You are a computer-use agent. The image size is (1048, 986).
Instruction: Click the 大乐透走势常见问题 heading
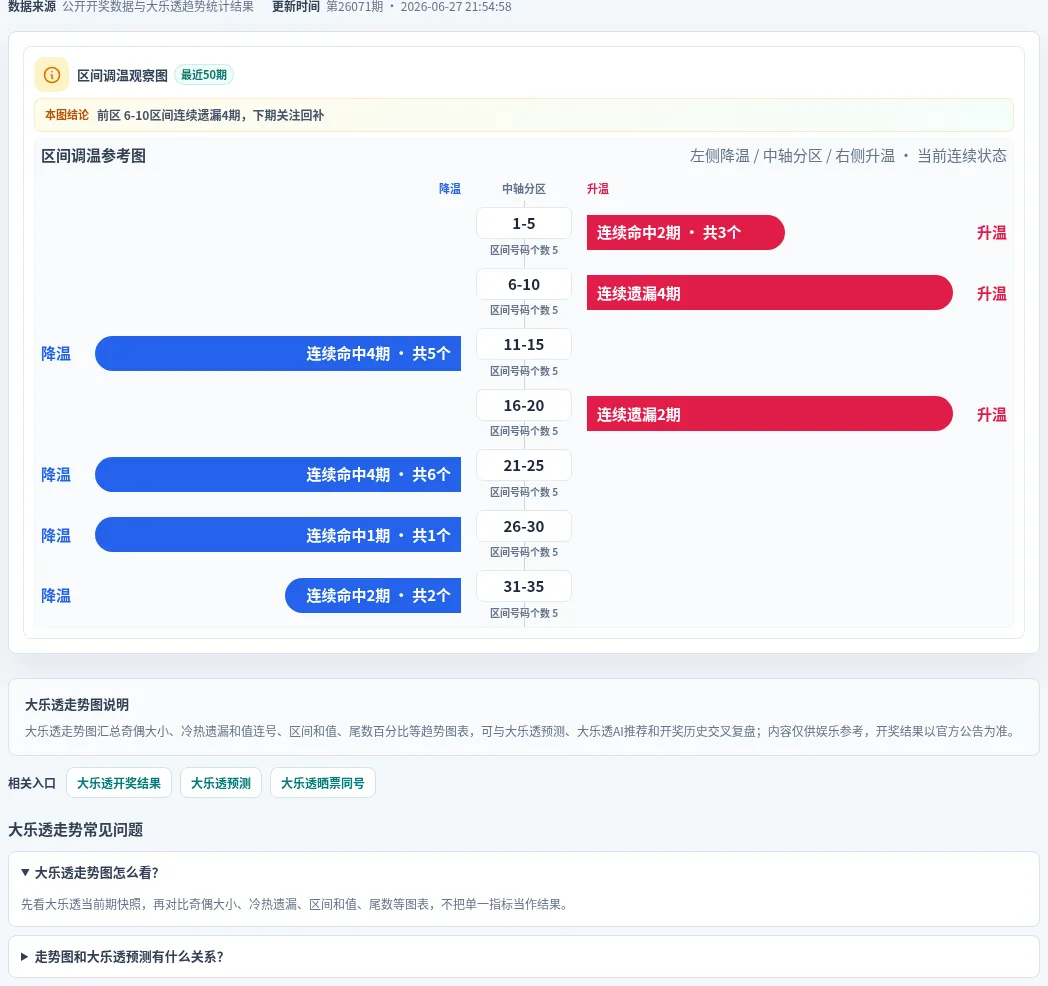coord(76,830)
